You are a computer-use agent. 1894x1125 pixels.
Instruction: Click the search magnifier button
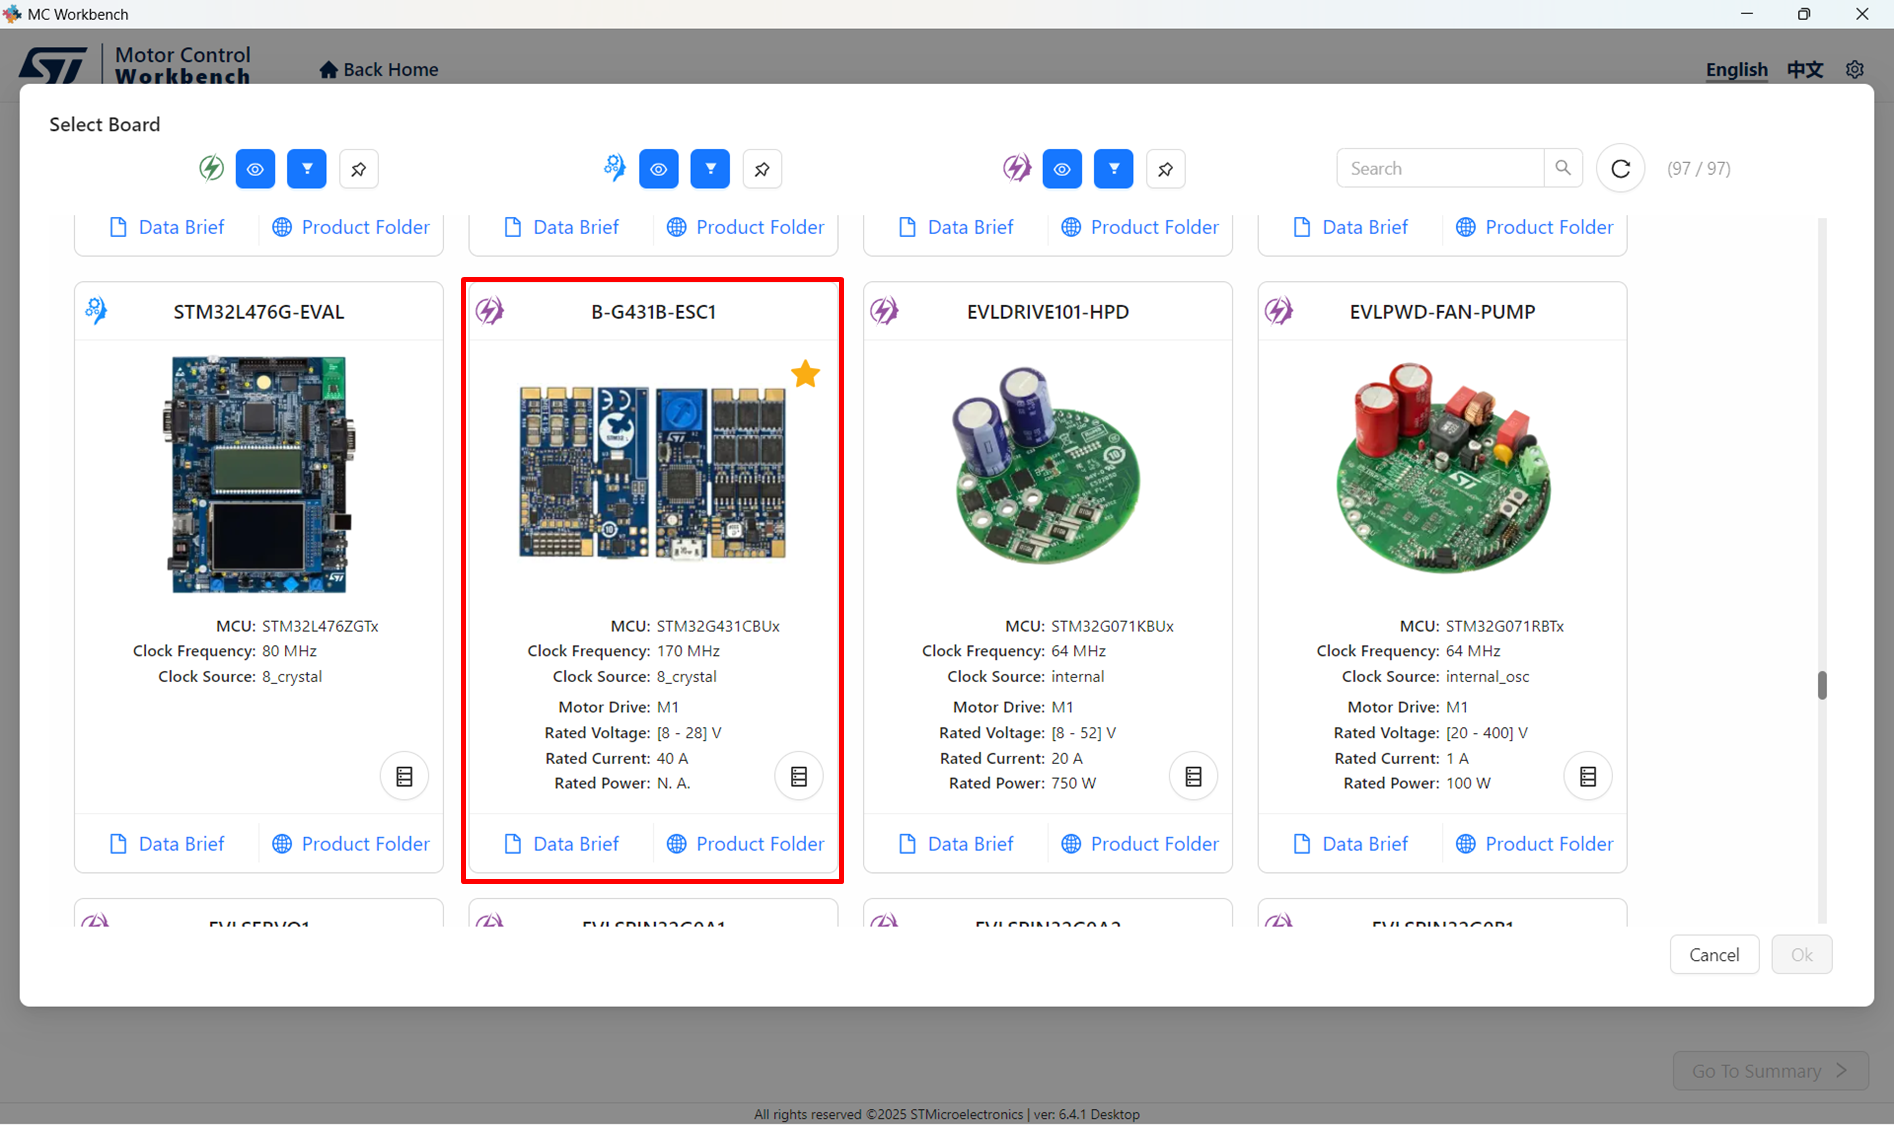[1563, 168]
